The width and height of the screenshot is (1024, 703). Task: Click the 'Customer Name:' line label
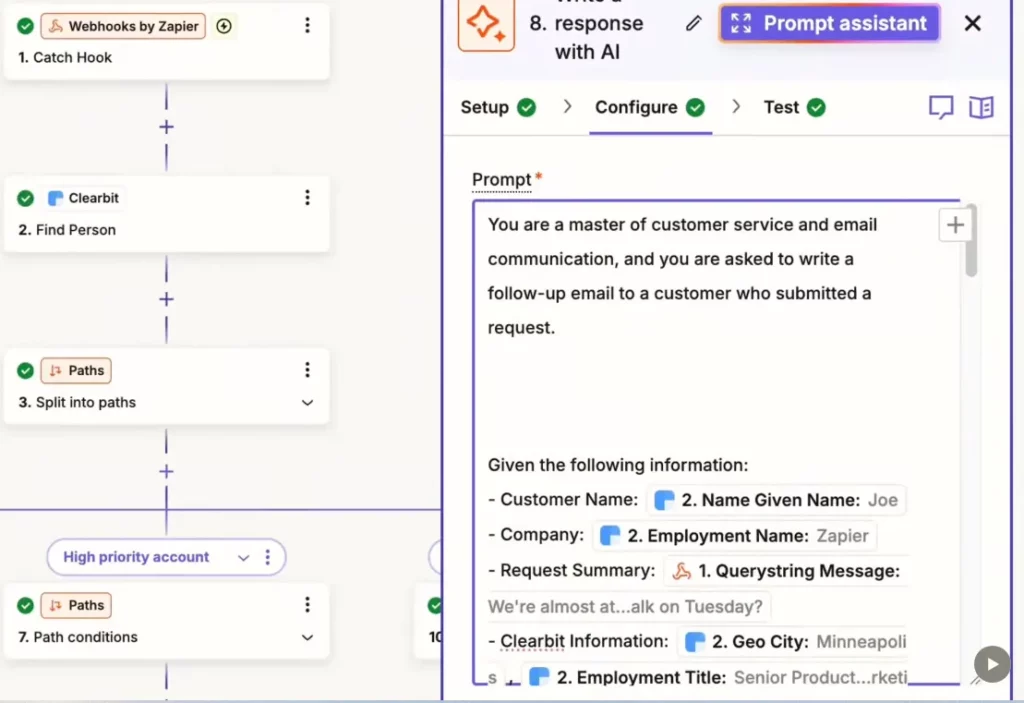(x=563, y=500)
